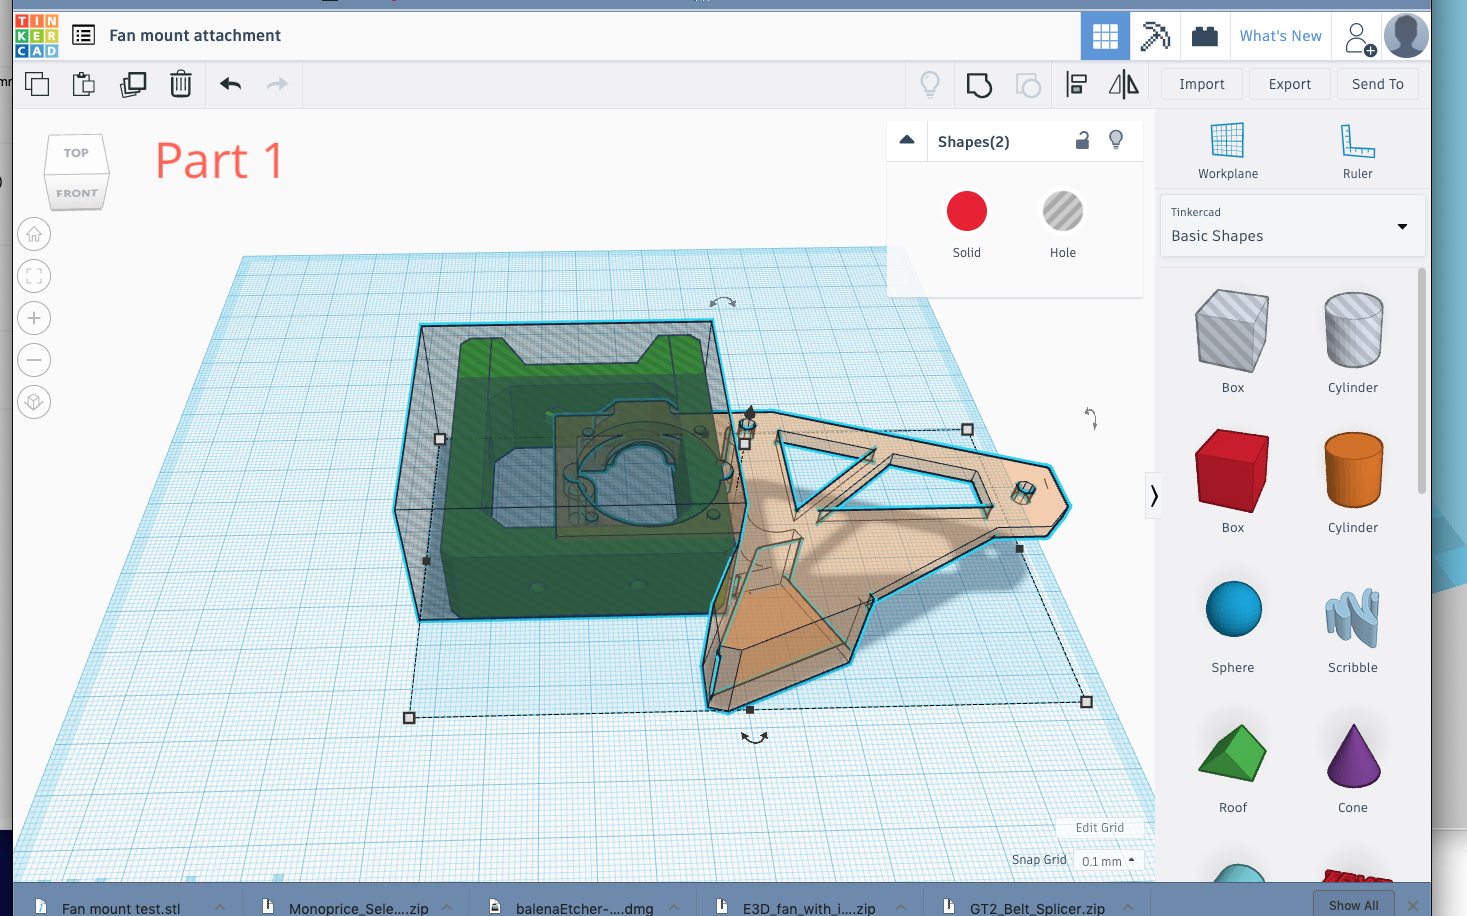This screenshot has width=1467, height=916.
Task: Click the TOP face of the view cube
Action: coord(76,153)
